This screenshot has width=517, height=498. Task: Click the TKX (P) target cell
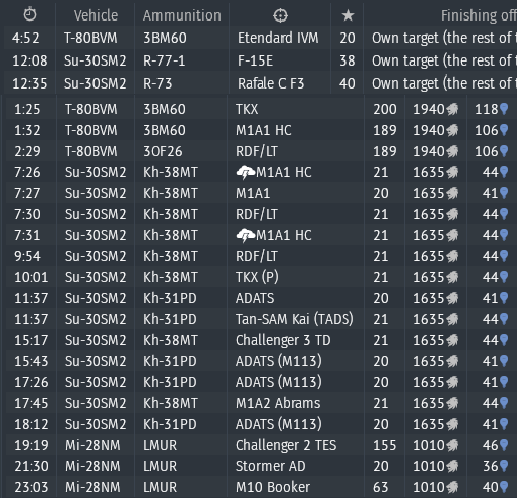coord(257,277)
